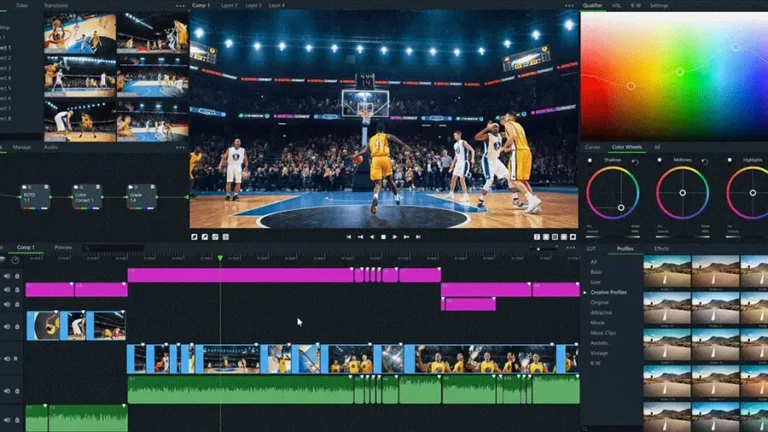Reset the Shadows color wheel
Screen dimensions: 768x432
tap(635, 162)
